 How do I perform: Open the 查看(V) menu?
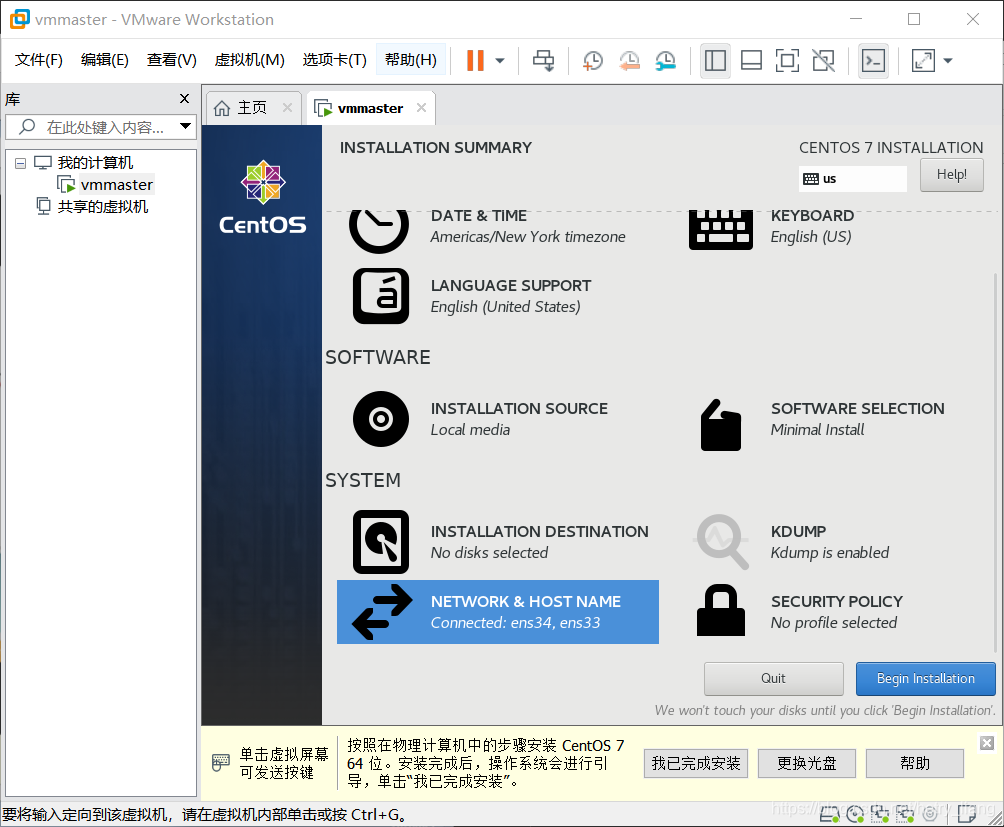pos(171,60)
